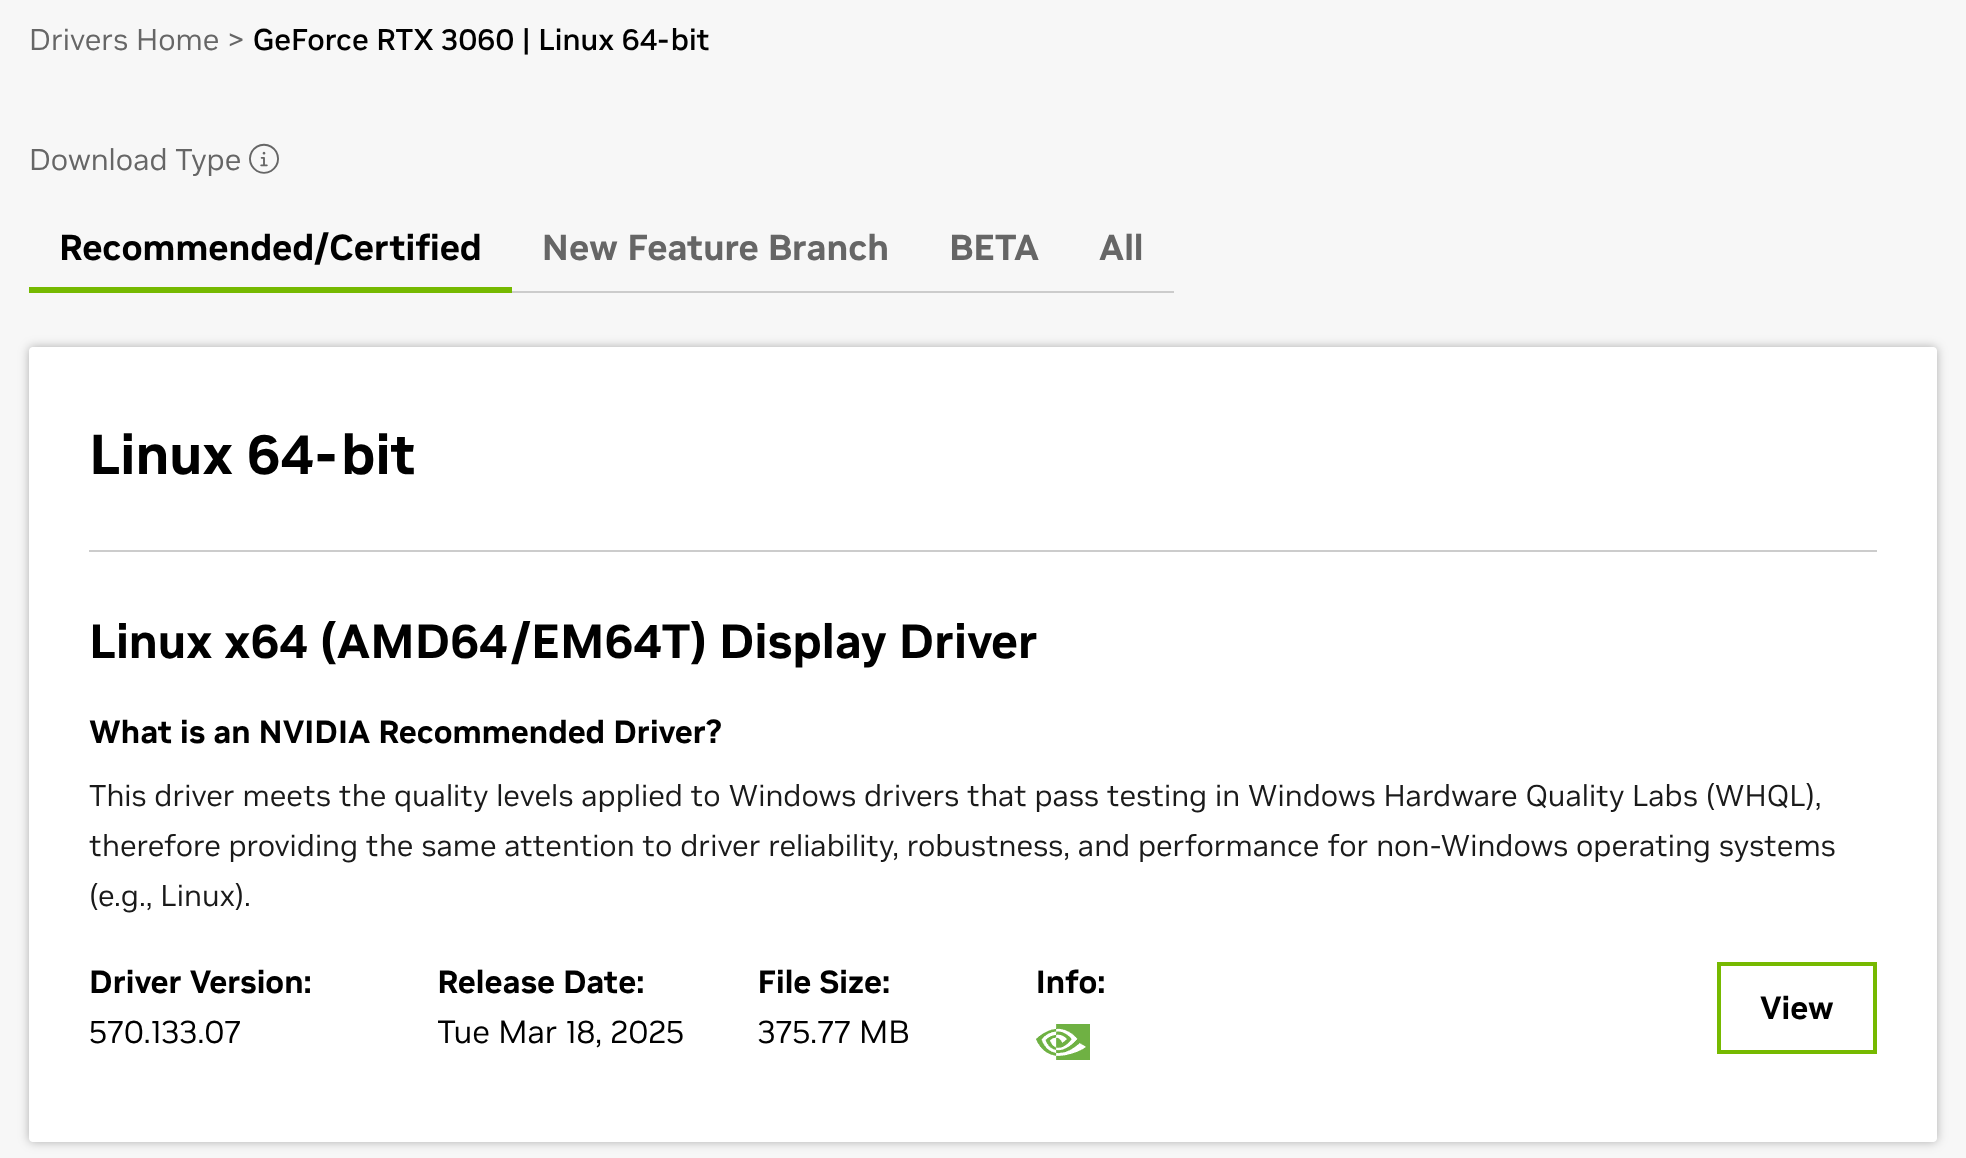Click the Download Type info icon

point(264,159)
